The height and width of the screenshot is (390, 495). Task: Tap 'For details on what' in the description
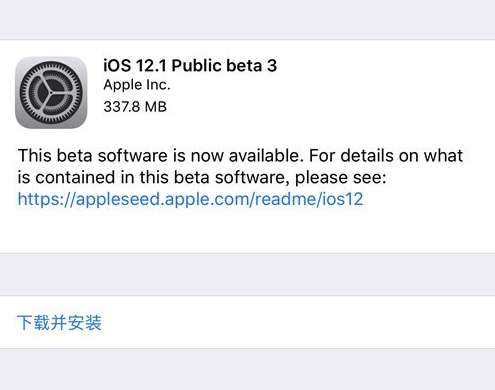[x=386, y=156]
